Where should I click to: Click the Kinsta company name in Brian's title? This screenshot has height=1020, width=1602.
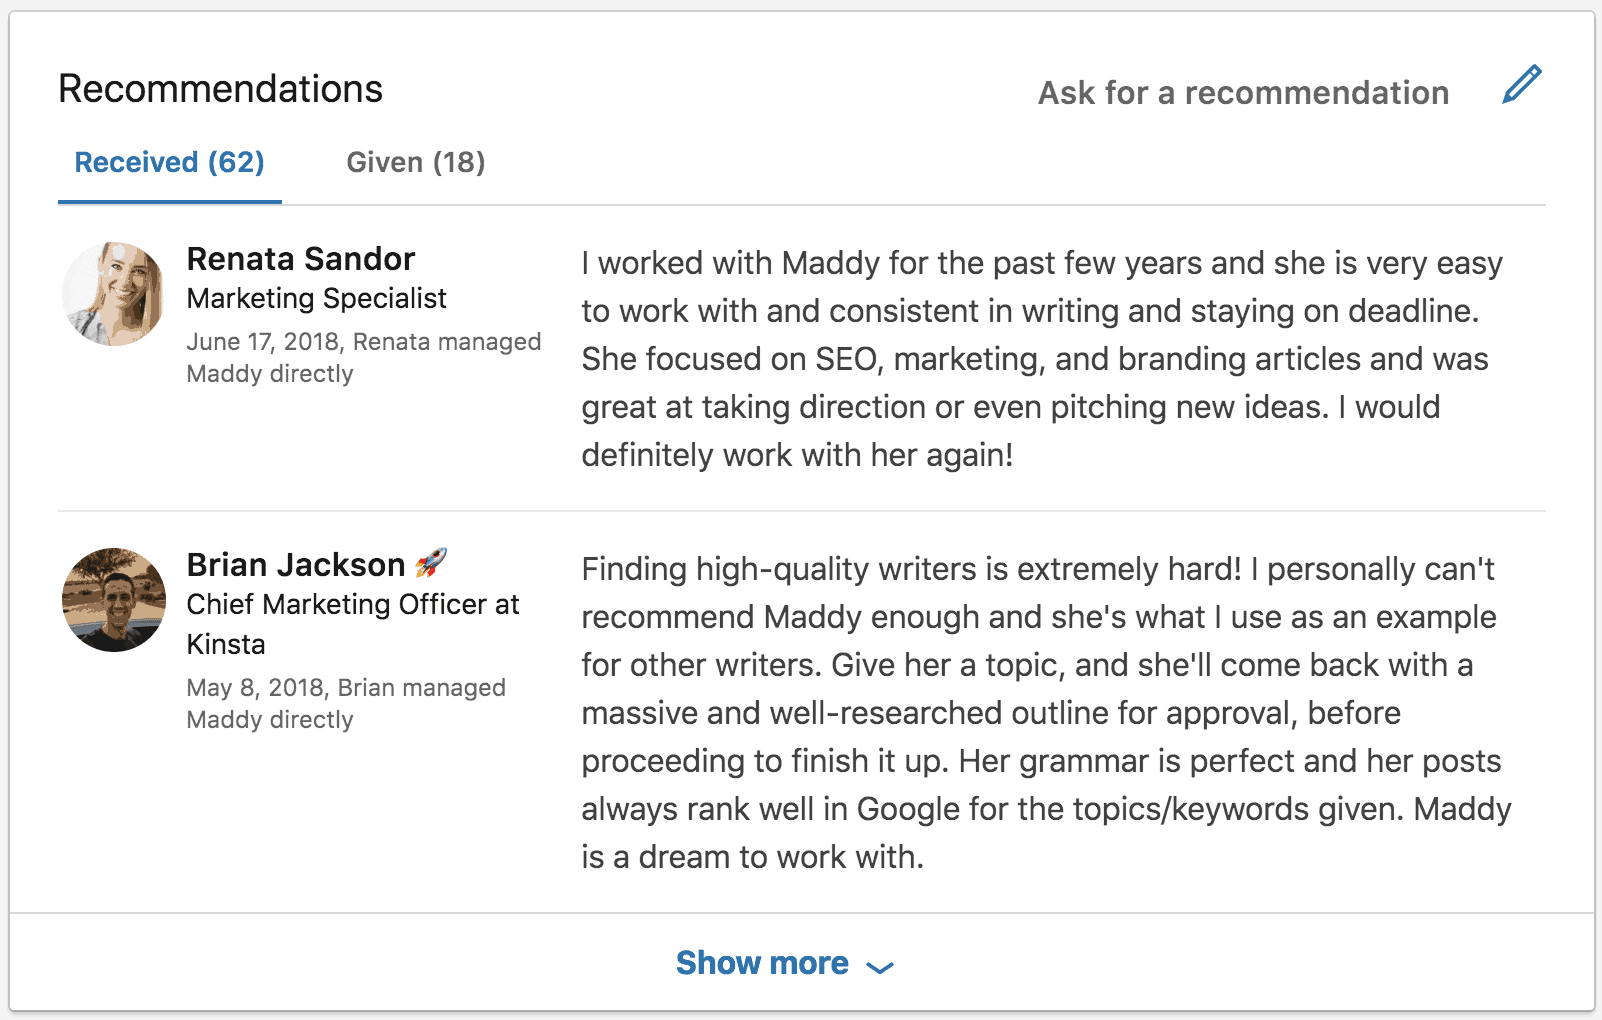[x=226, y=645]
